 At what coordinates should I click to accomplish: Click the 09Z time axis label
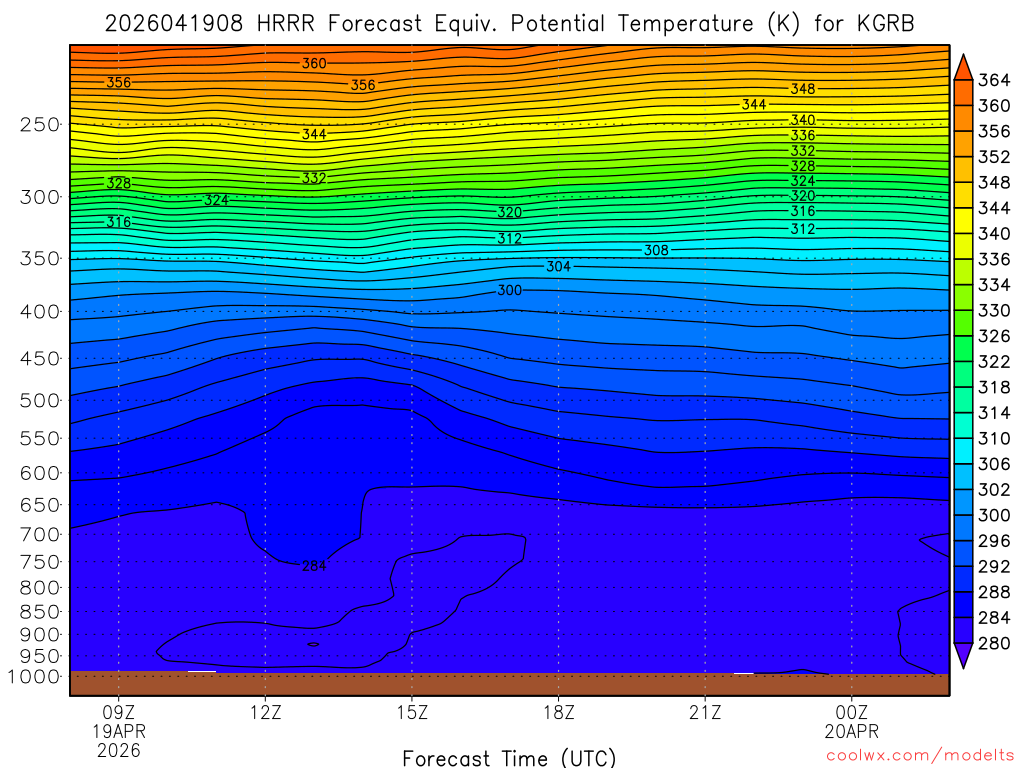tap(119, 712)
